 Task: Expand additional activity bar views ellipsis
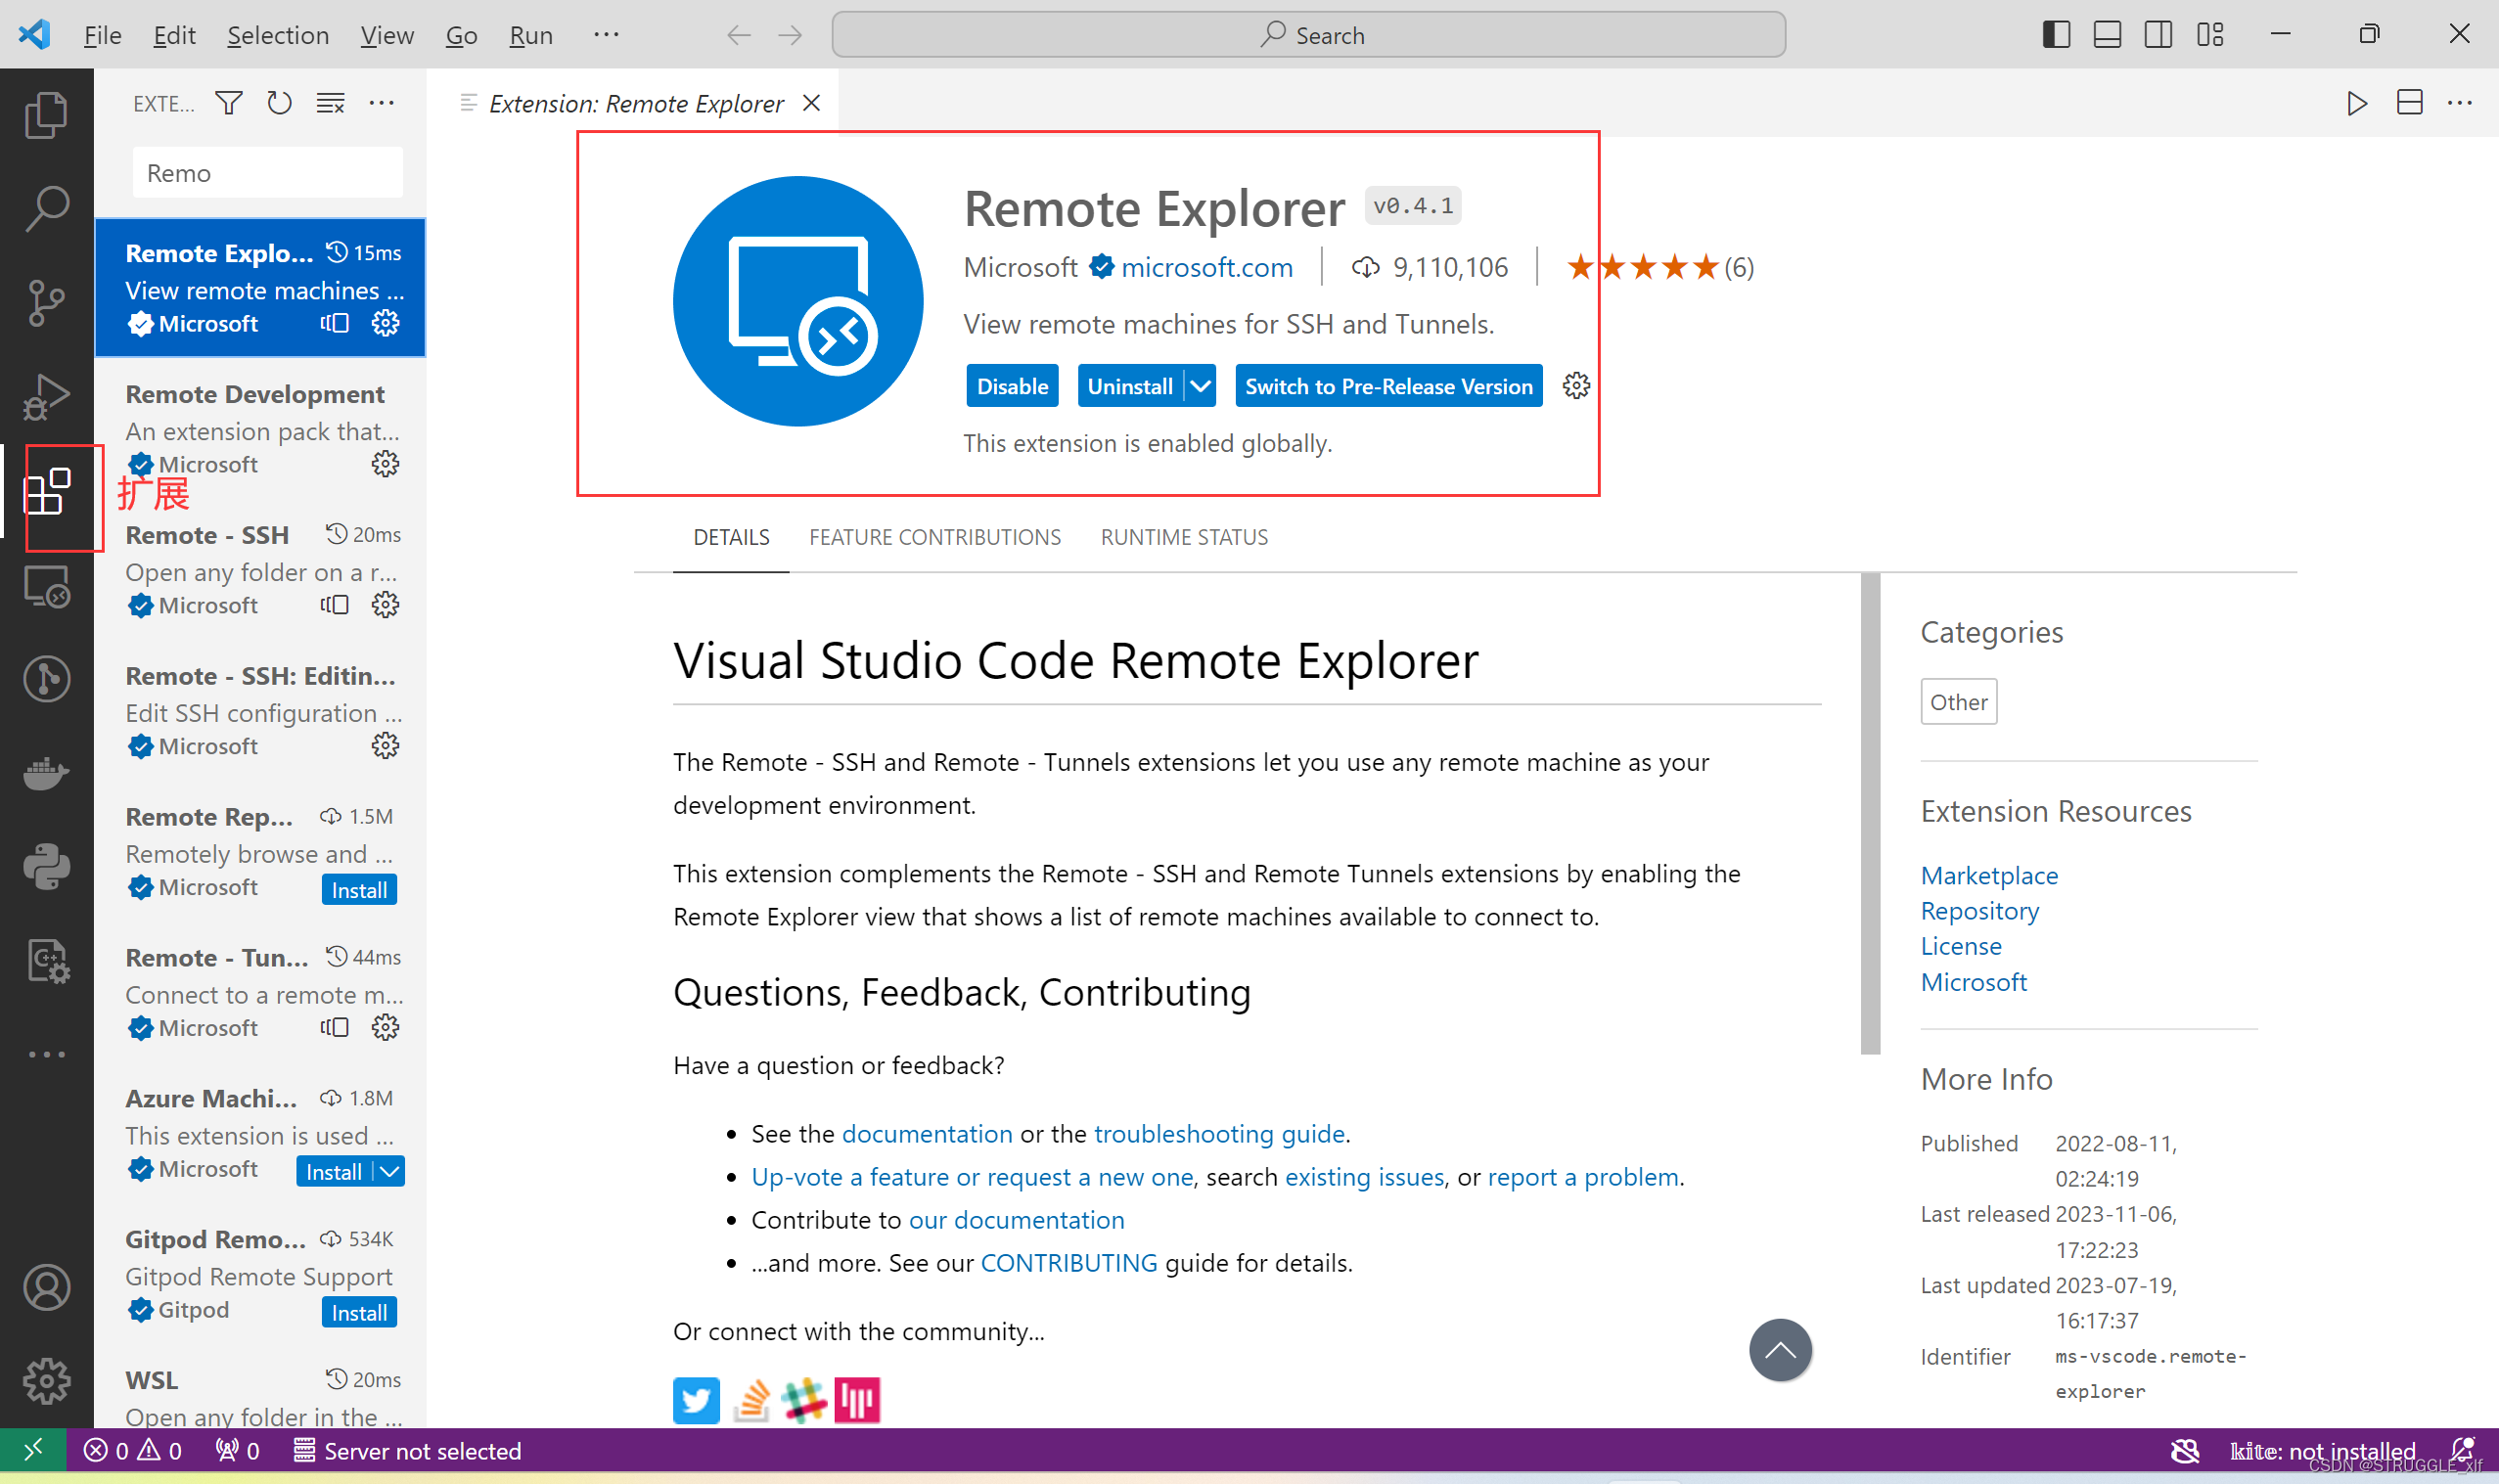pyautogui.click(x=46, y=1054)
